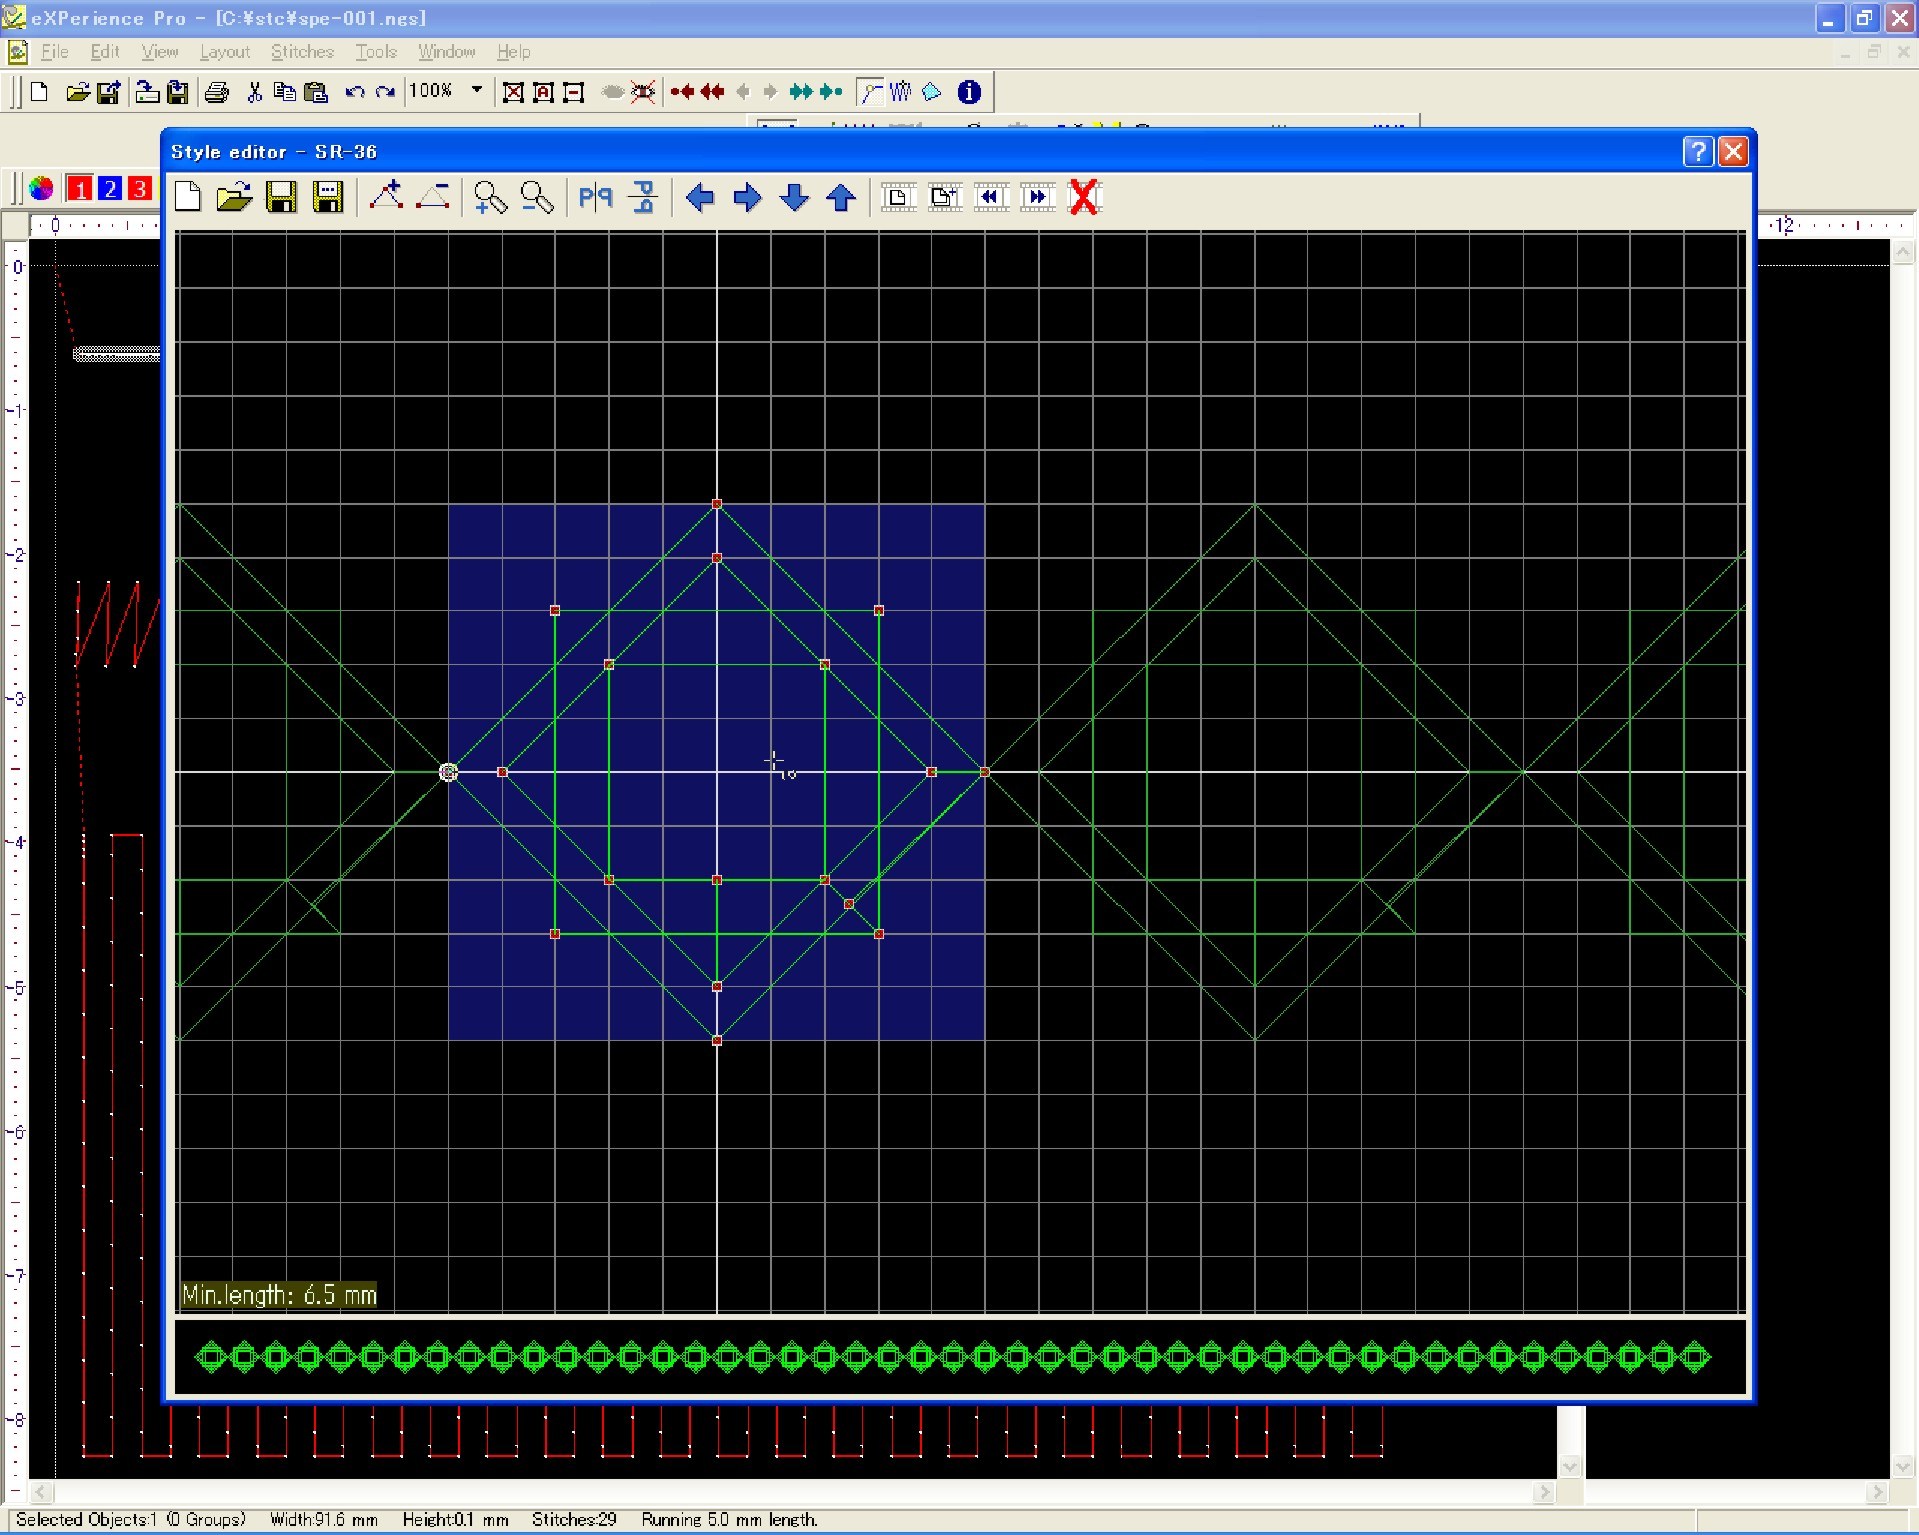Click the Paste icon in main toolbar

(316, 92)
